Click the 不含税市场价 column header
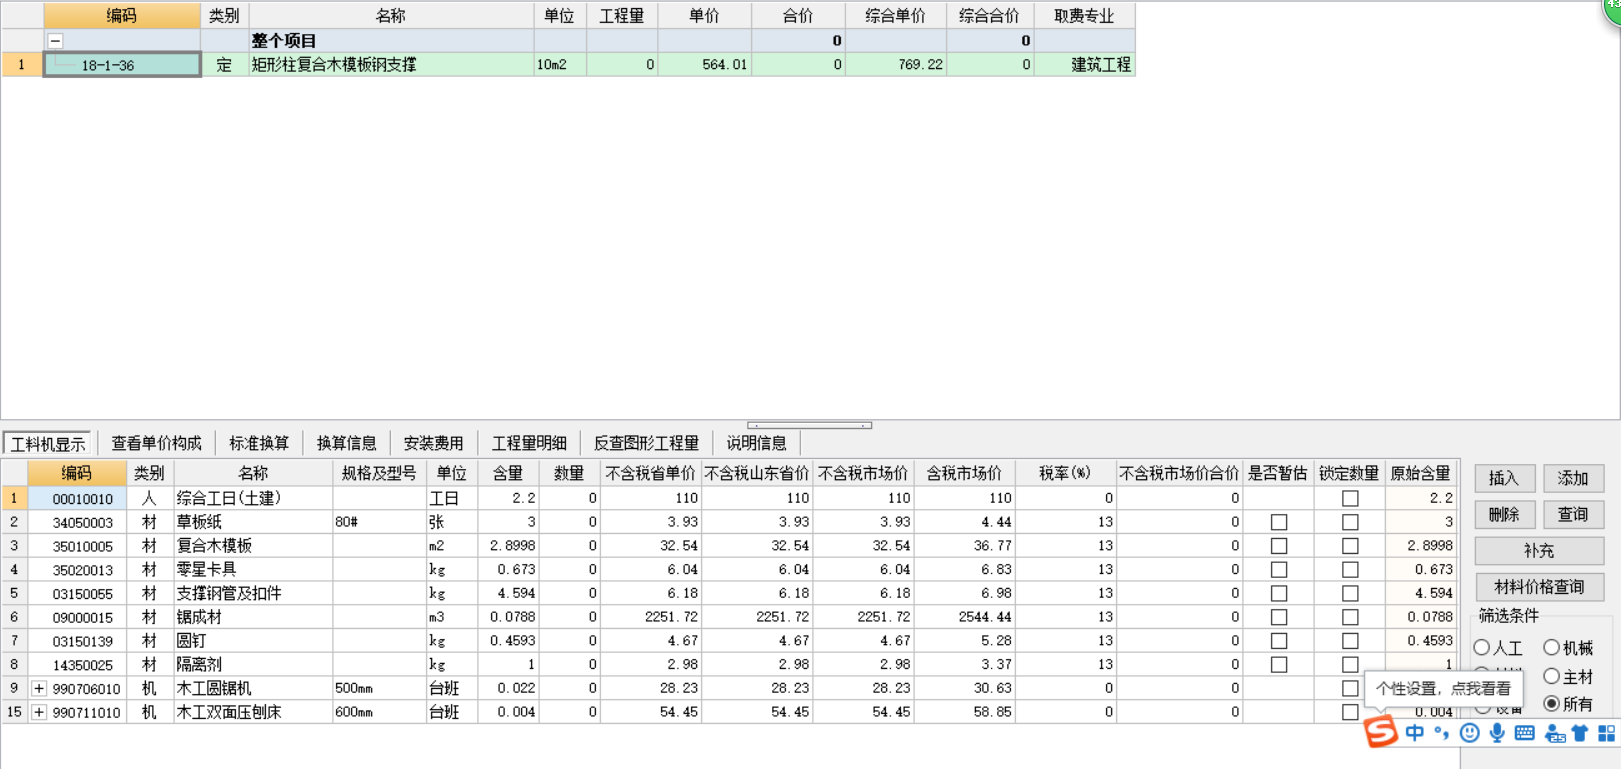1621x769 pixels. tap(863, 473)
